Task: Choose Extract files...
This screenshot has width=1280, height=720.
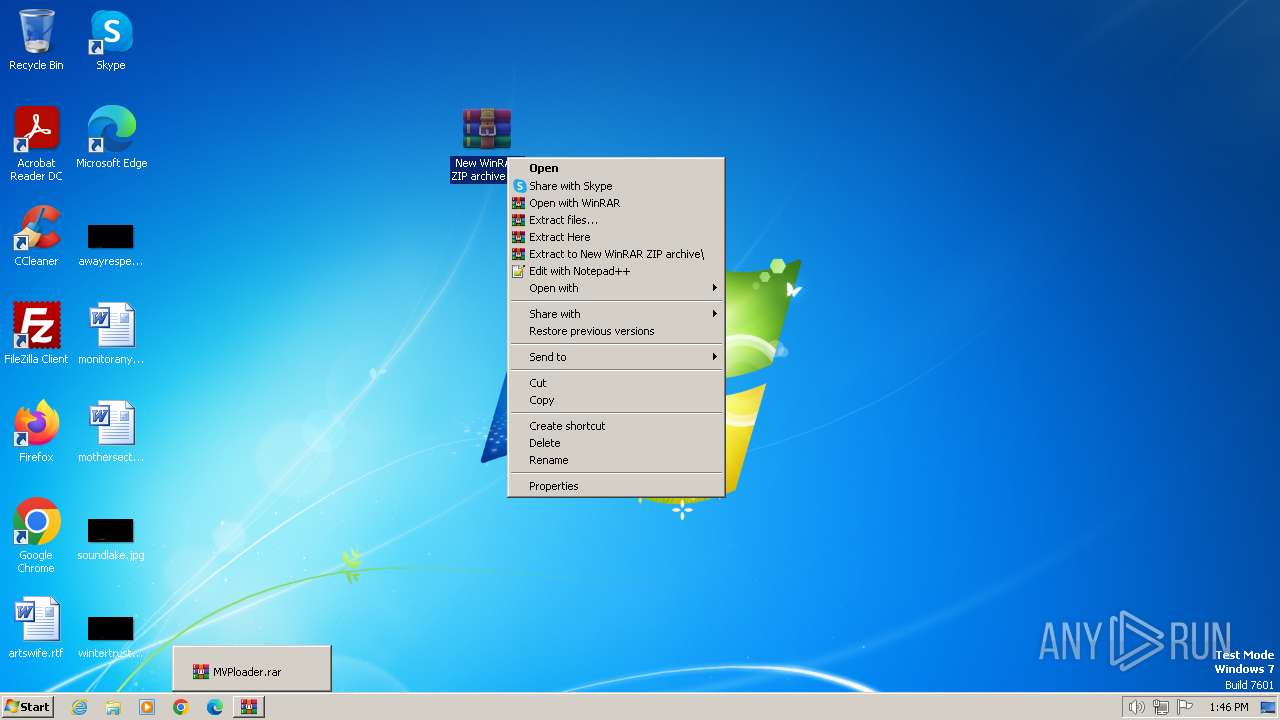Action: tap(616, 220)
